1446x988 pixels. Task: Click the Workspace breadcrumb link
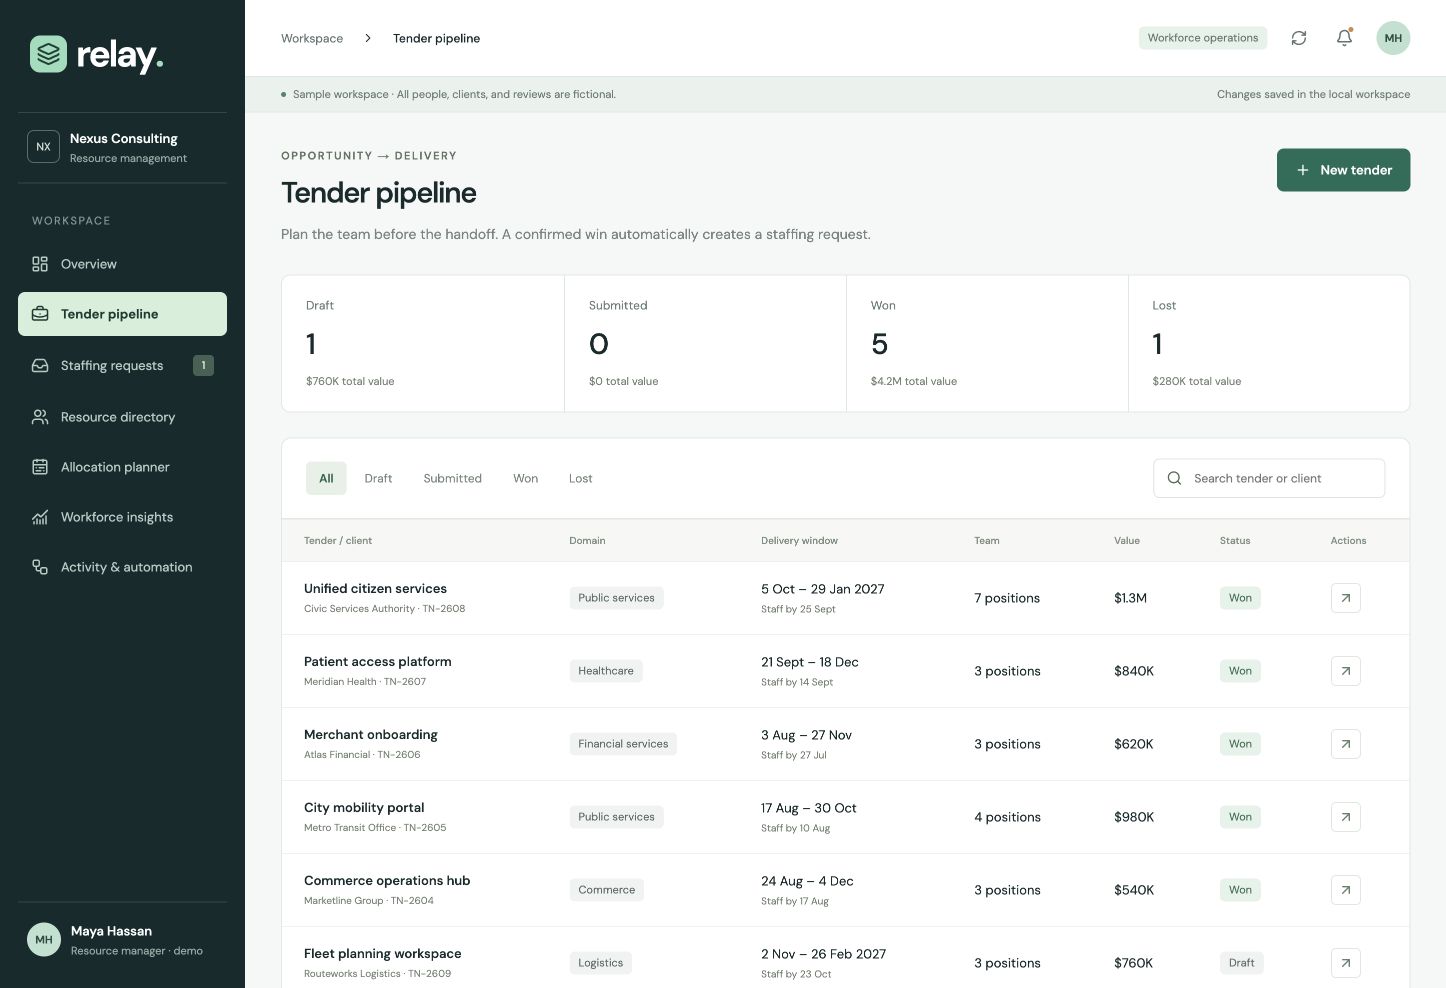coord(312,38)
